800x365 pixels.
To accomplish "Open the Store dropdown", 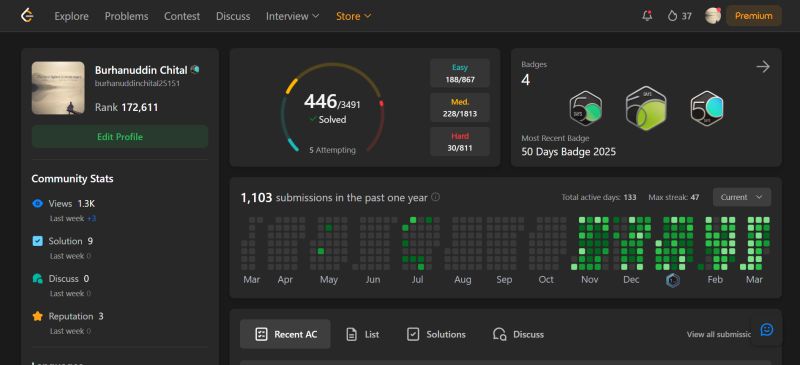I will (x=353, y=16).
